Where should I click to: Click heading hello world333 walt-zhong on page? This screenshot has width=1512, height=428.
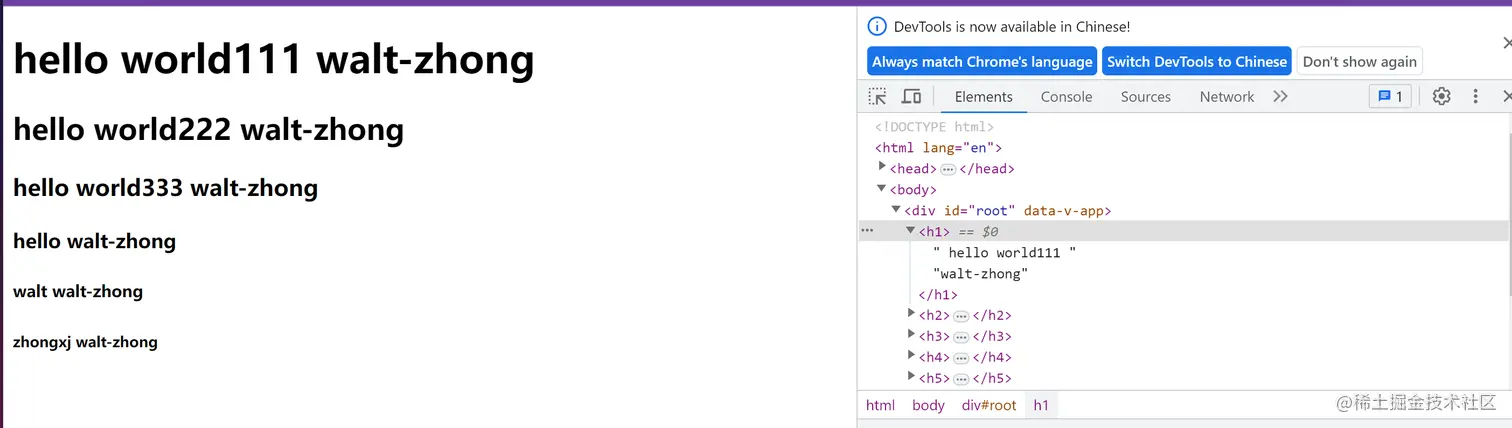pos(166,188)
